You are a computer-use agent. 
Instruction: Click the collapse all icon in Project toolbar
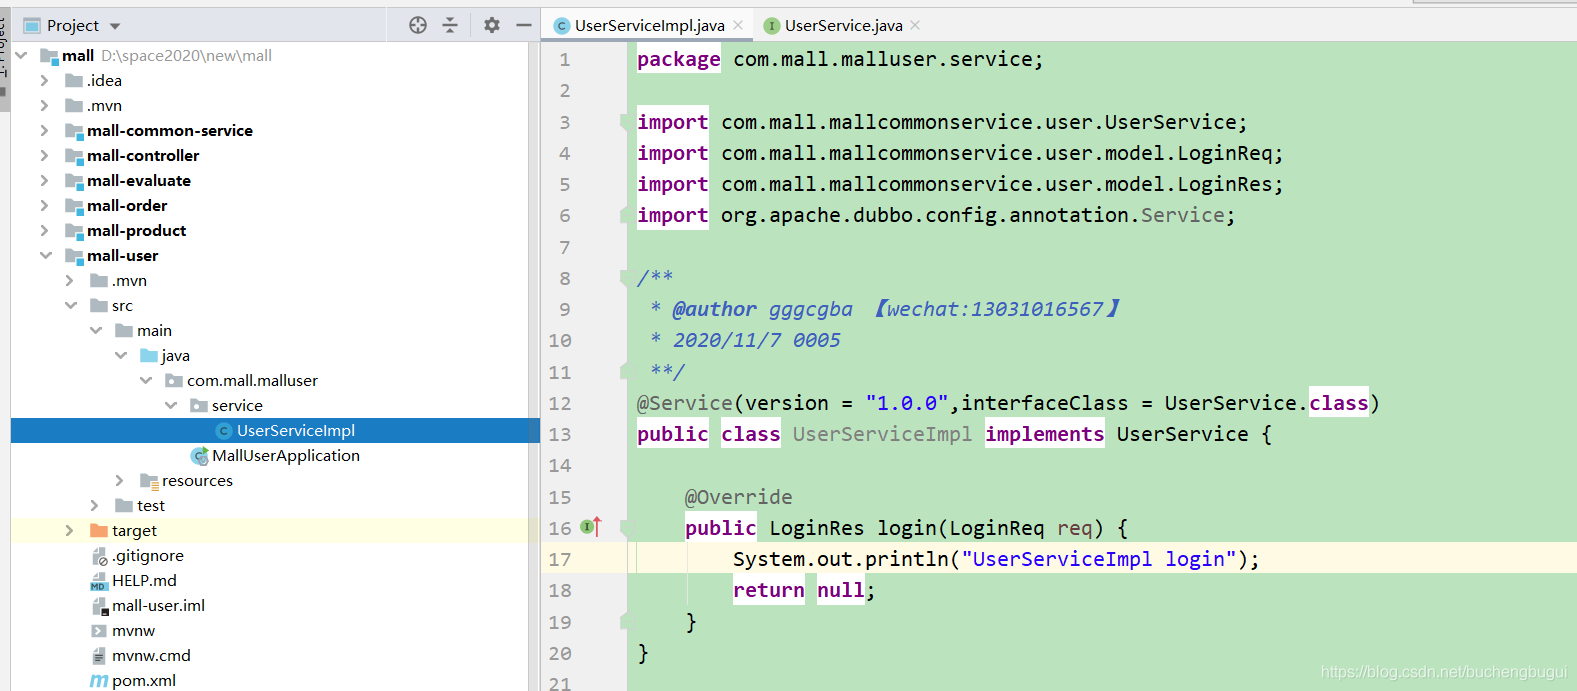[x=450, y=25]
